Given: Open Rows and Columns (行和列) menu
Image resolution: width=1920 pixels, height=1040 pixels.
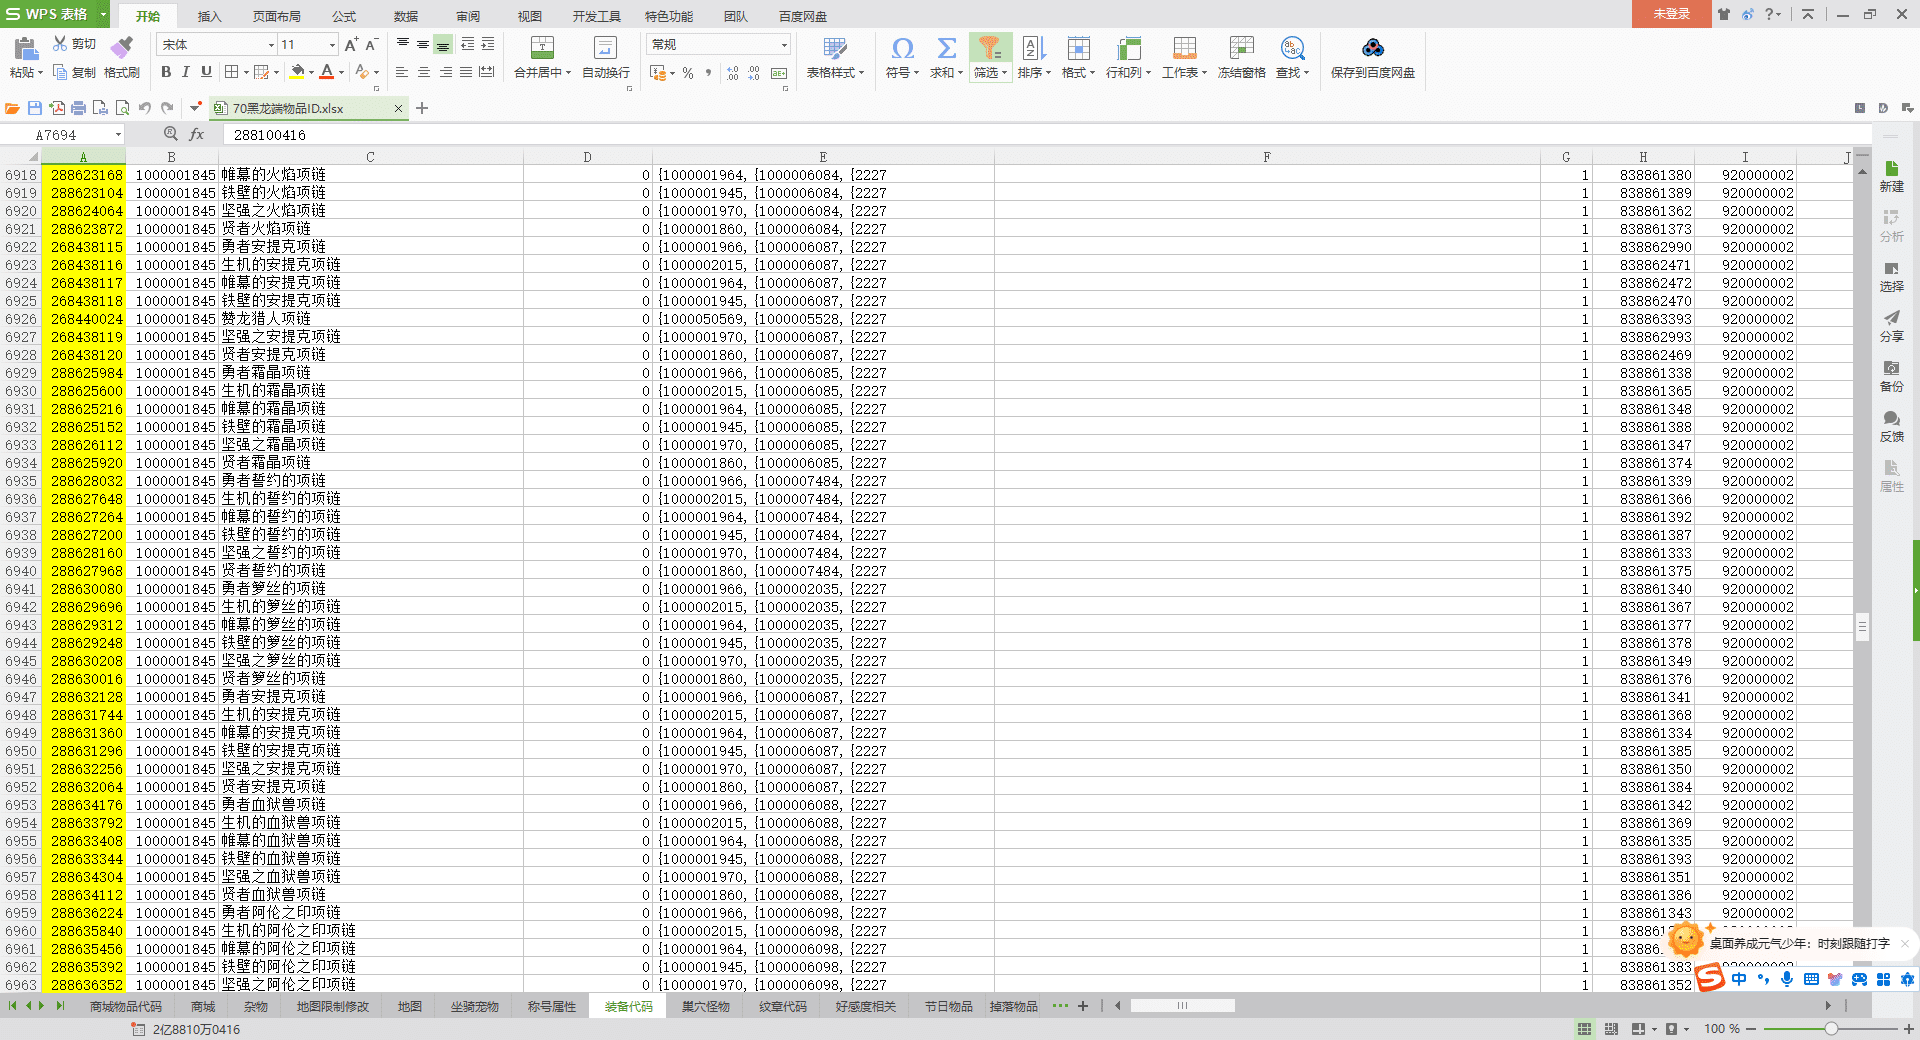Looking at the screenshot, I should (1128, 73).
